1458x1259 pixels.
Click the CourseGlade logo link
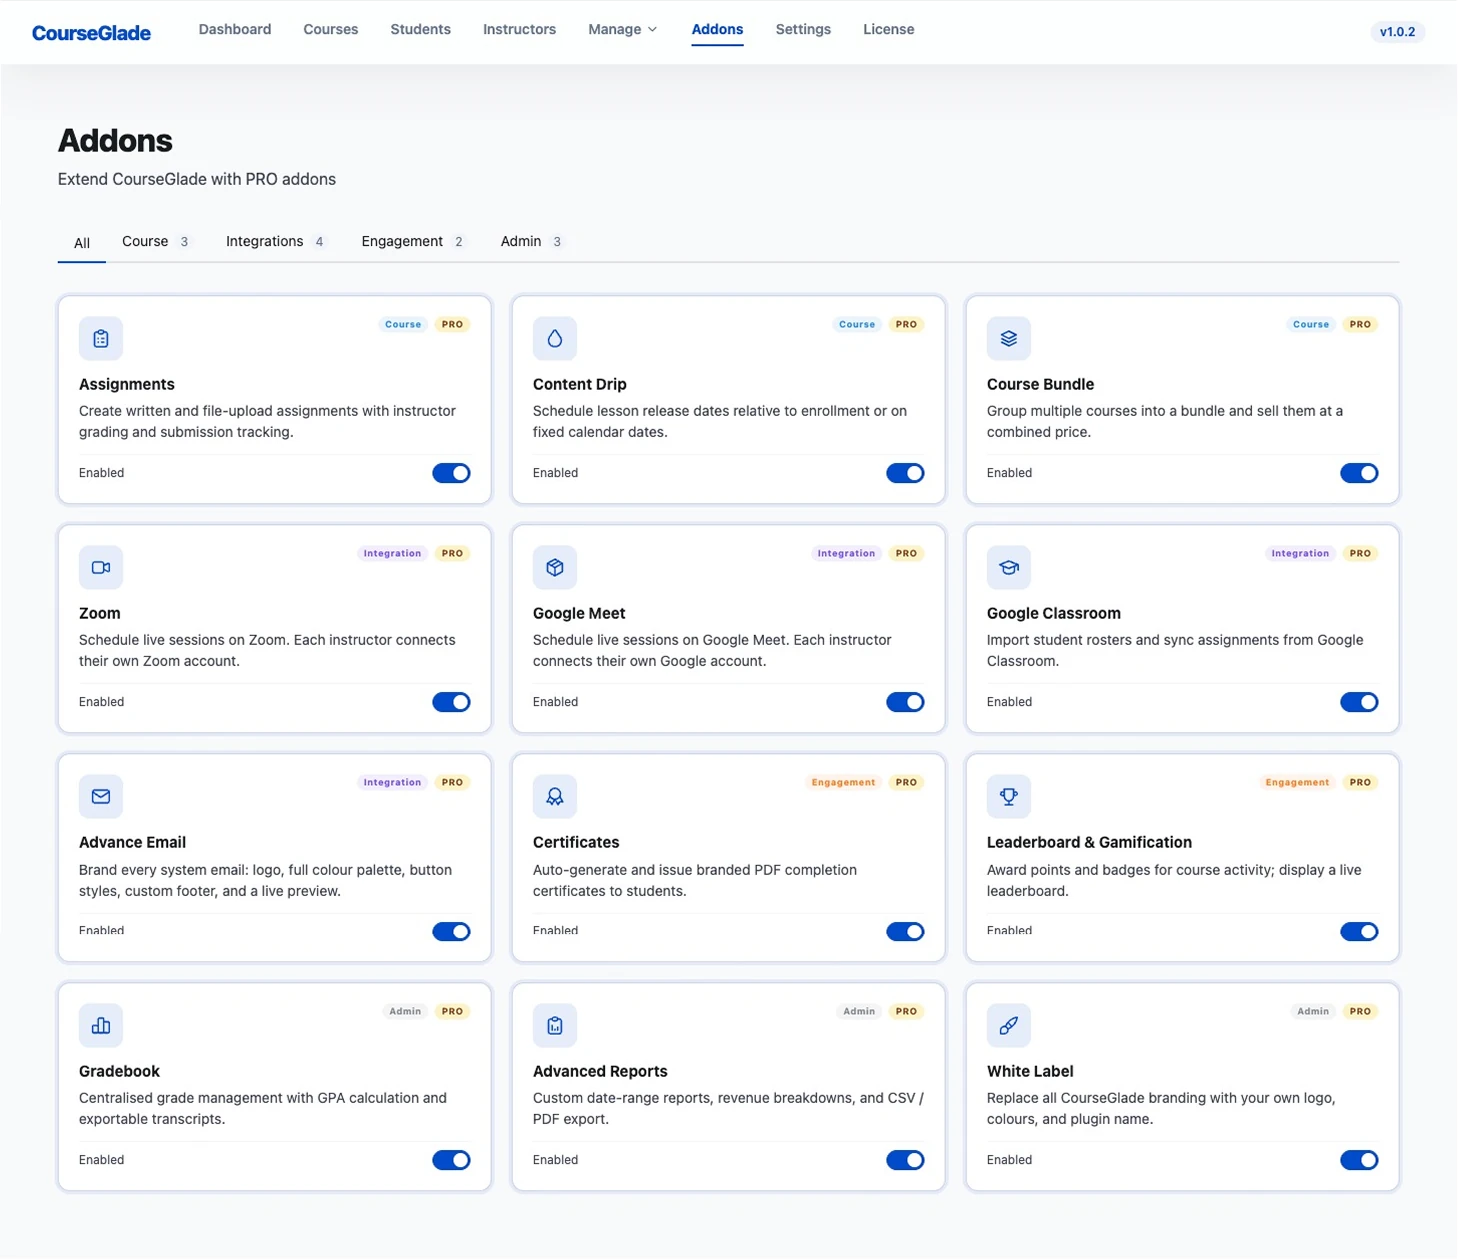[91, 33]
